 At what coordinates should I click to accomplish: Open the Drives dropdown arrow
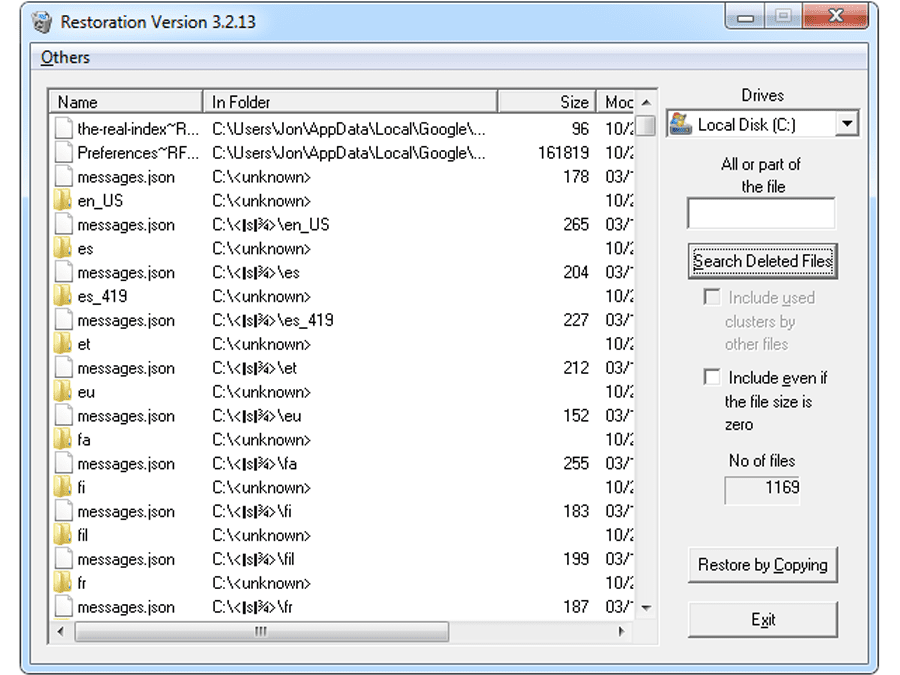coord(847,123)
